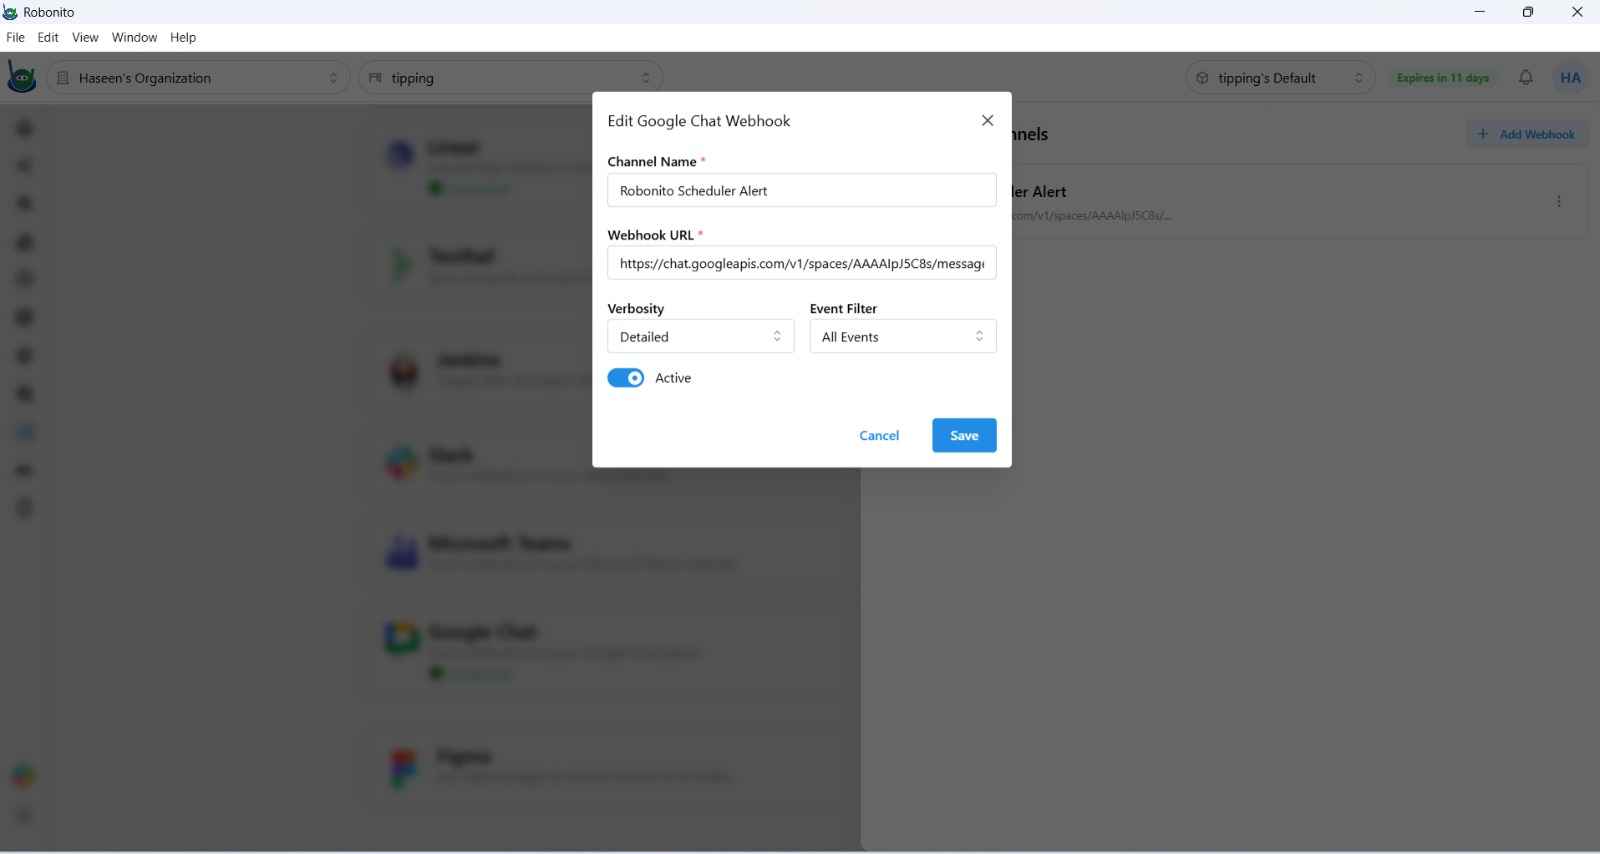The height and width of the screenshot is (854, 1600).
Task: Open the tipping project selector
Action: 510,78
